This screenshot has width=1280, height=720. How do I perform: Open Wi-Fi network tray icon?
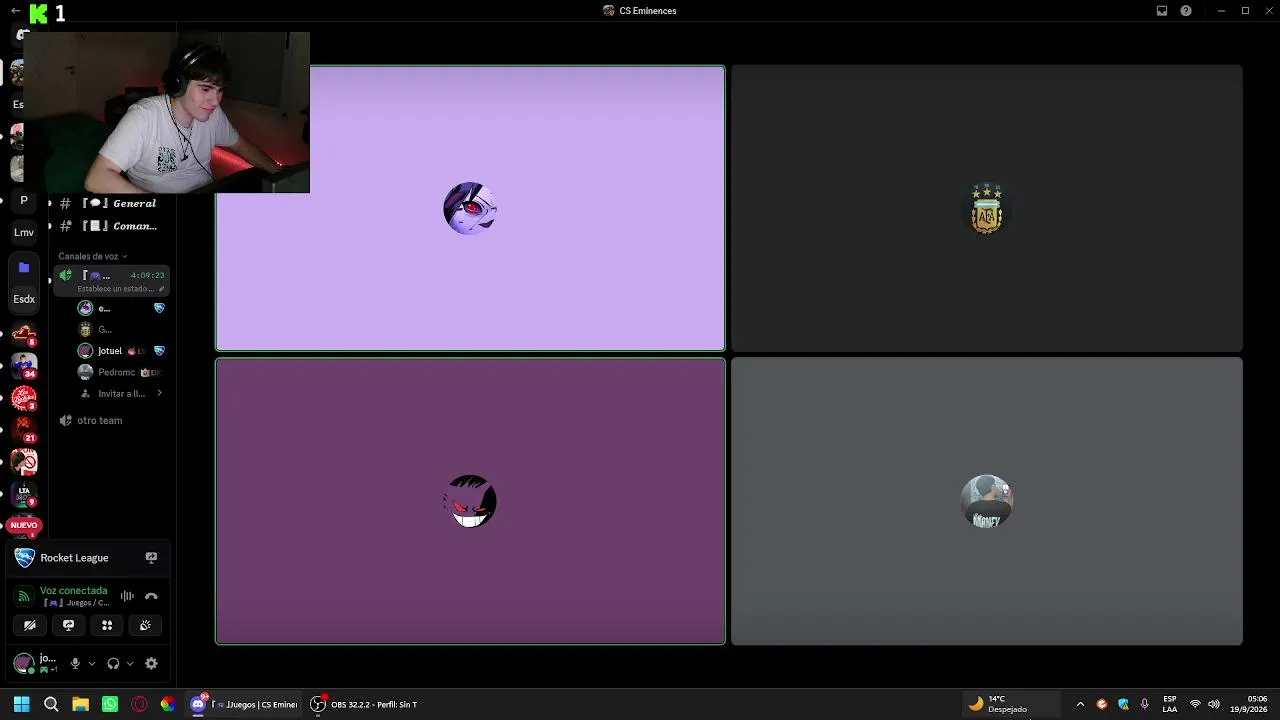pos(1195,704)
